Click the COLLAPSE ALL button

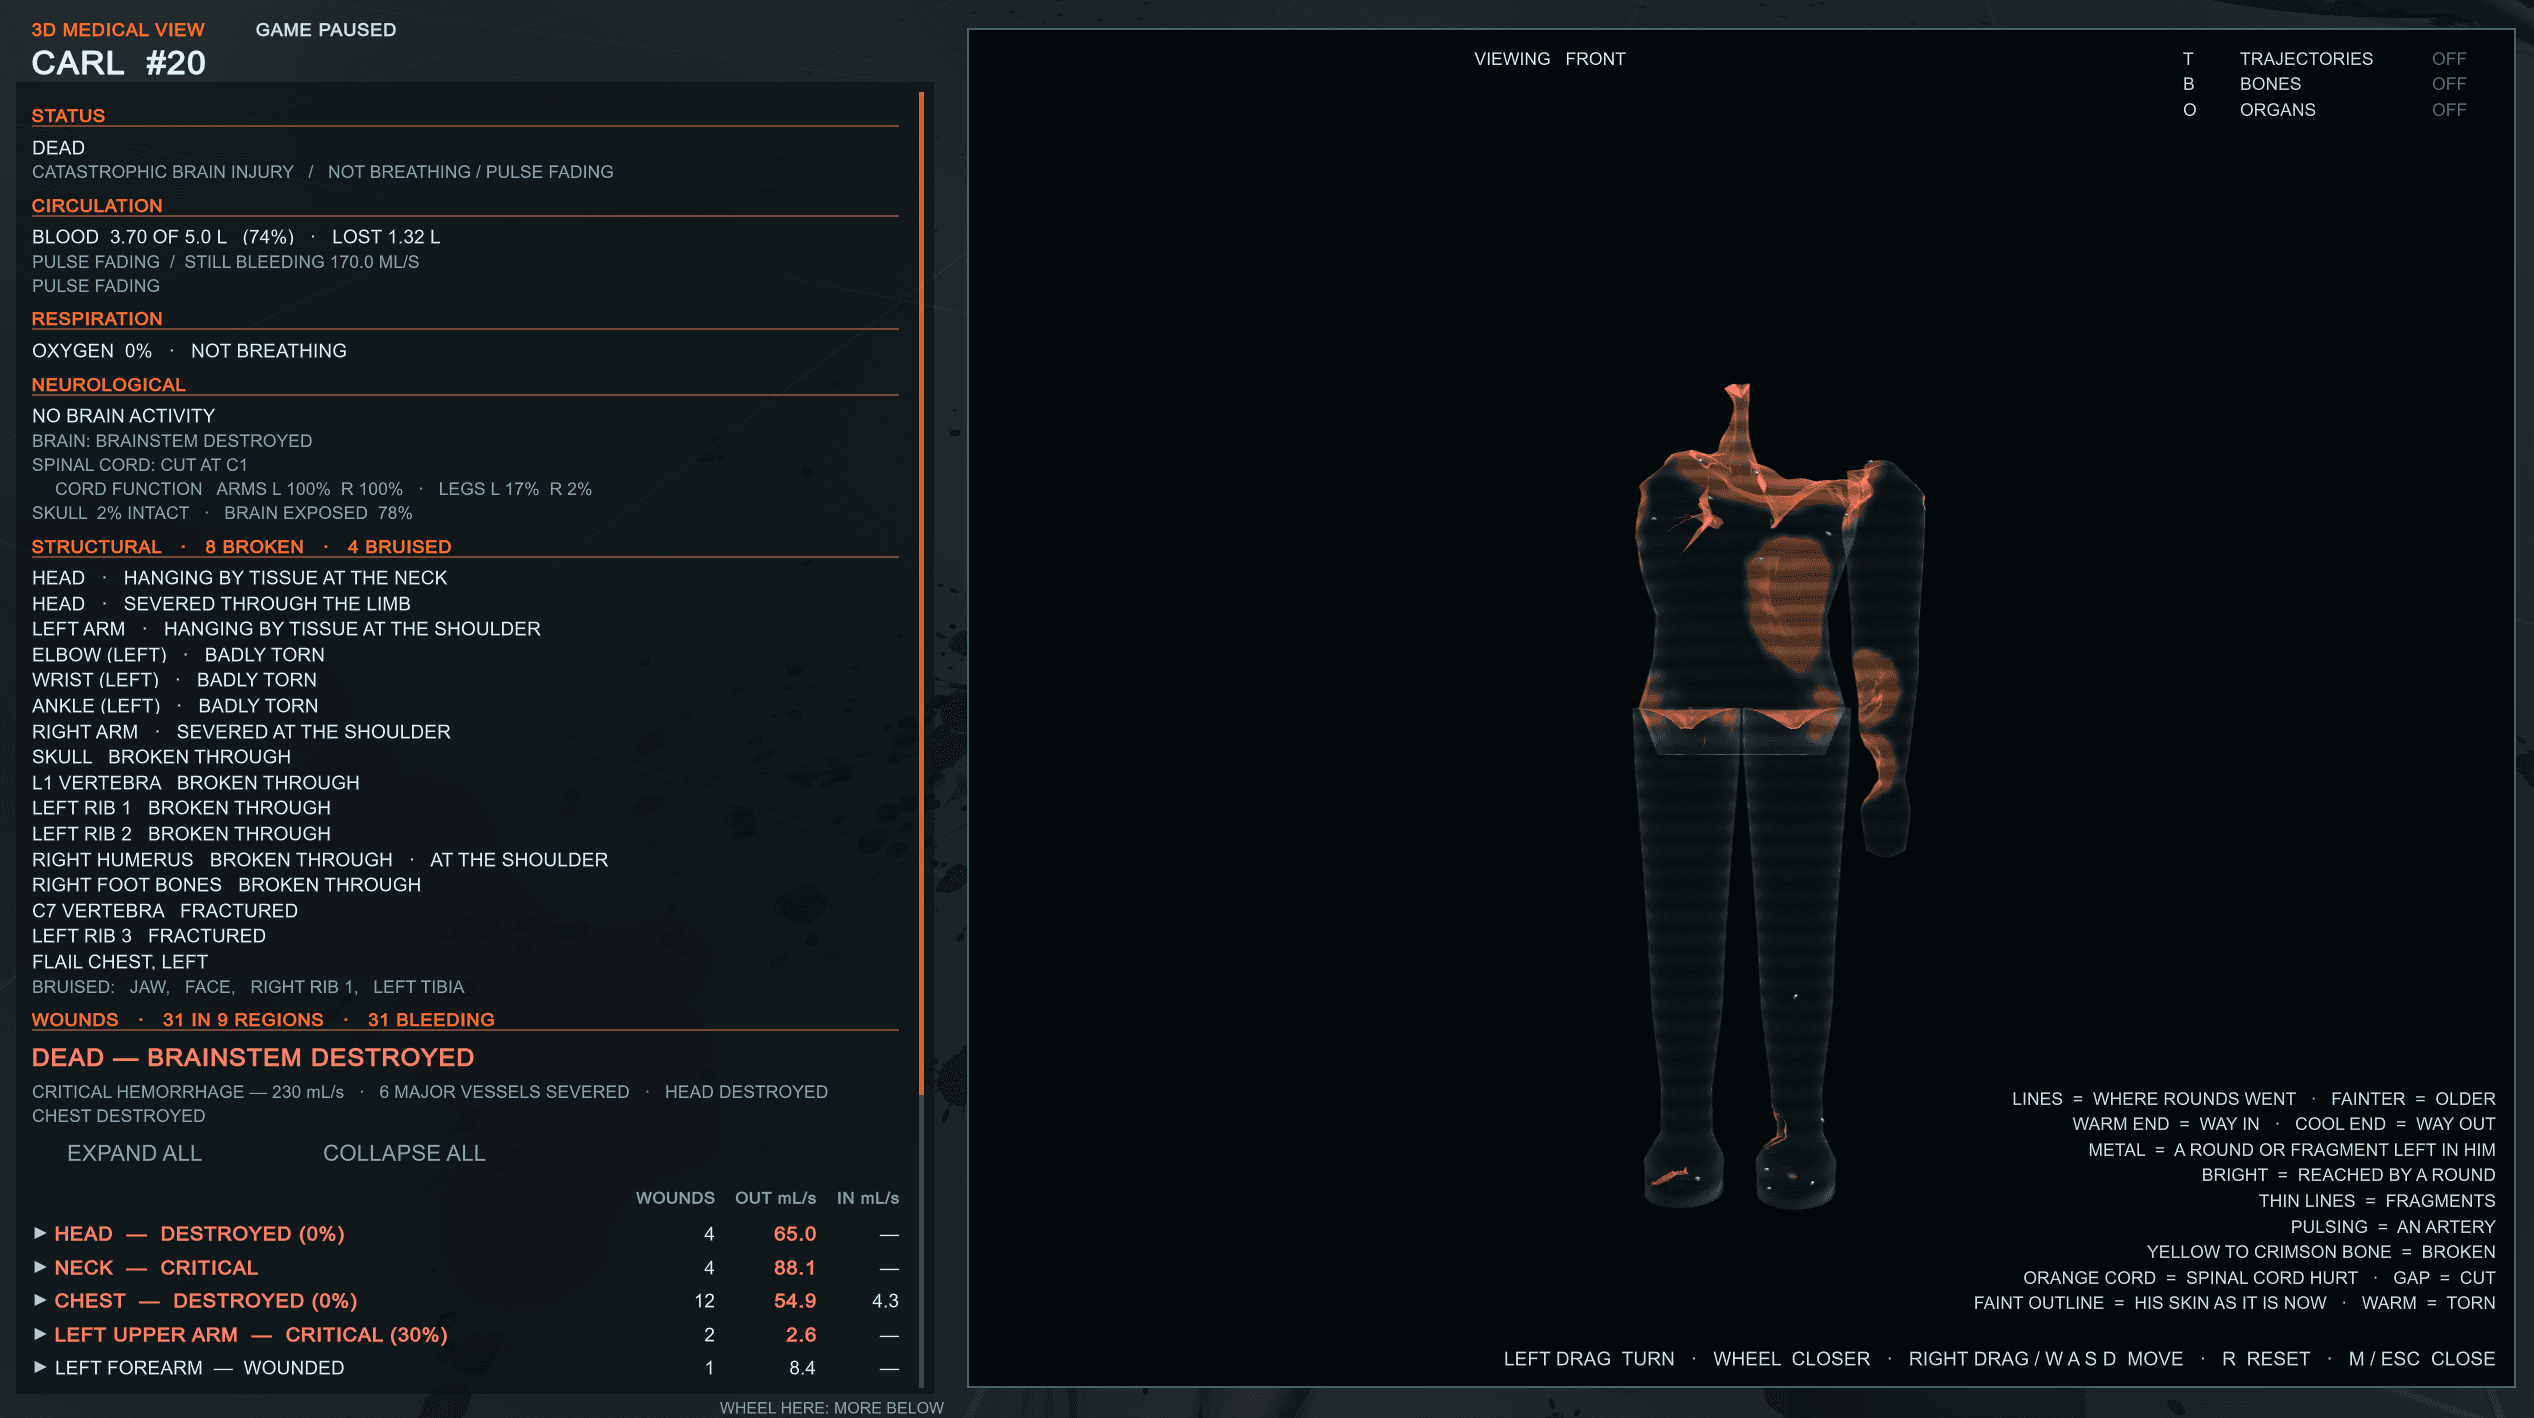click(x=404, y=1153)
